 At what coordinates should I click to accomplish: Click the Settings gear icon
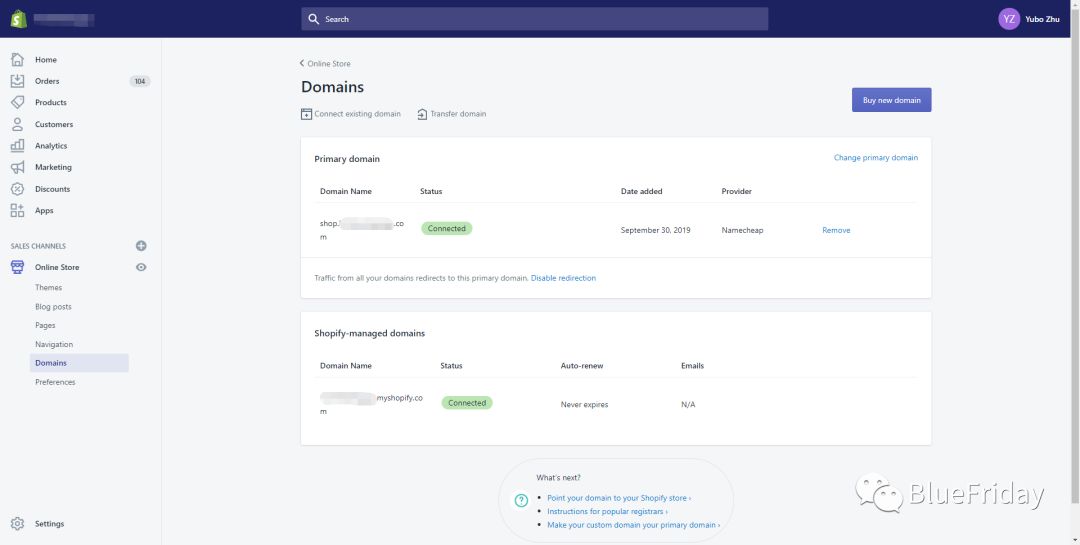[17, 524]
